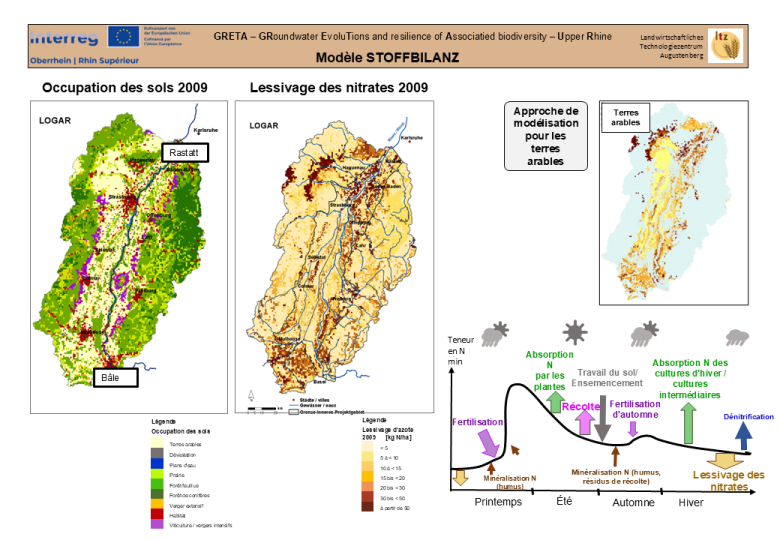The image size is (780, 540).
Task: Click heading 'Occupation des sols 2009'
Action: coord(124,88)
